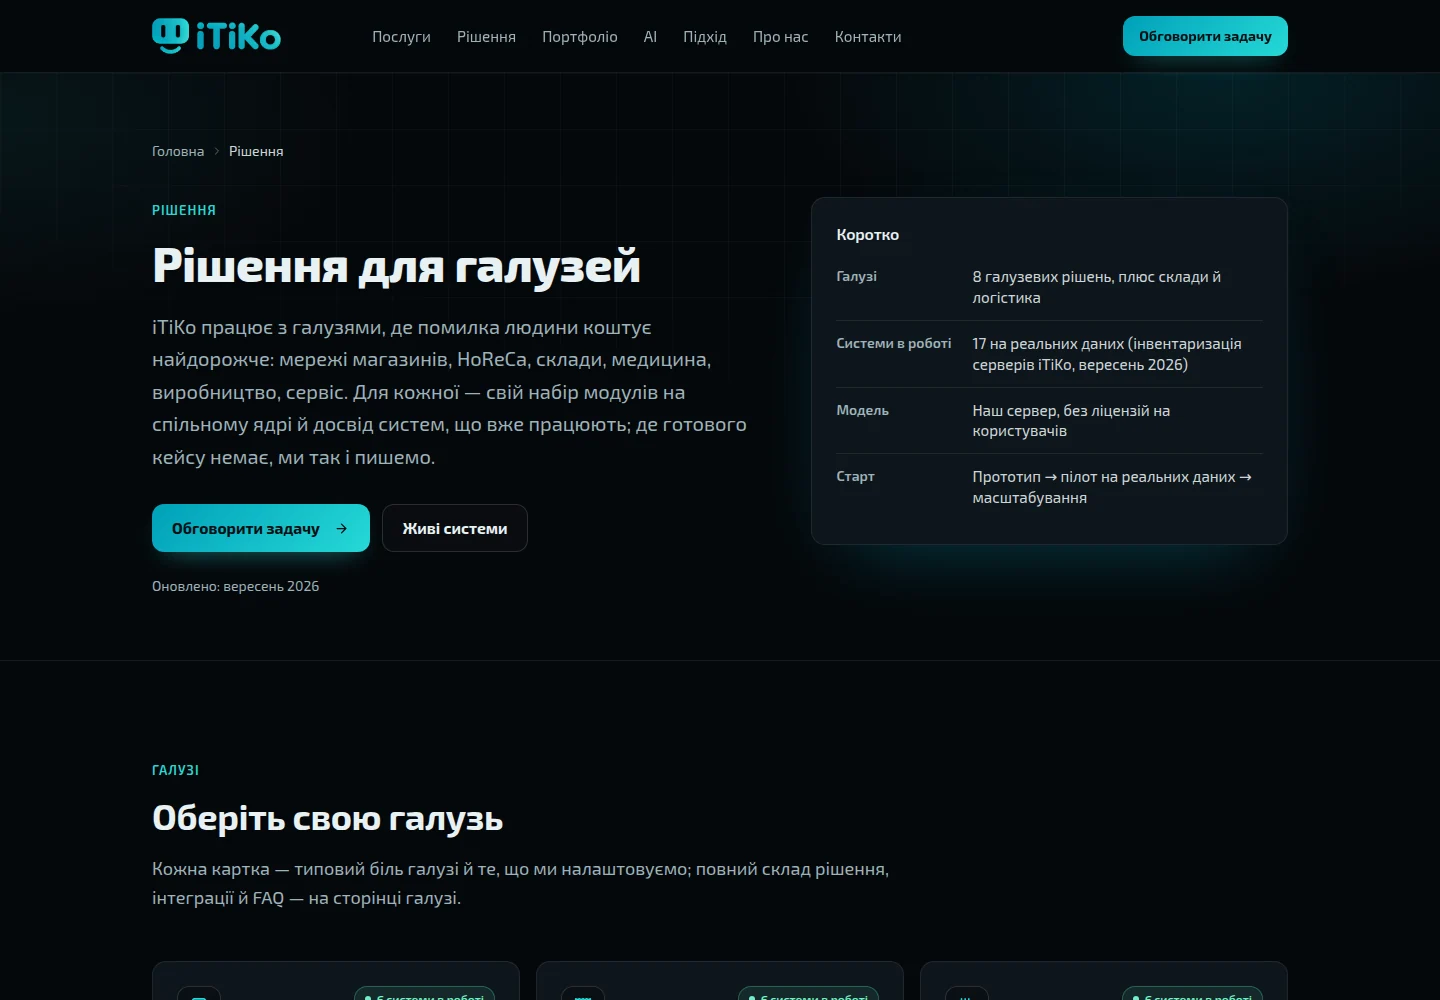Click the text 'Прототип → пілот на реальних даних'
The image size is (1440, 1000).
click(x=1104, y=477)
